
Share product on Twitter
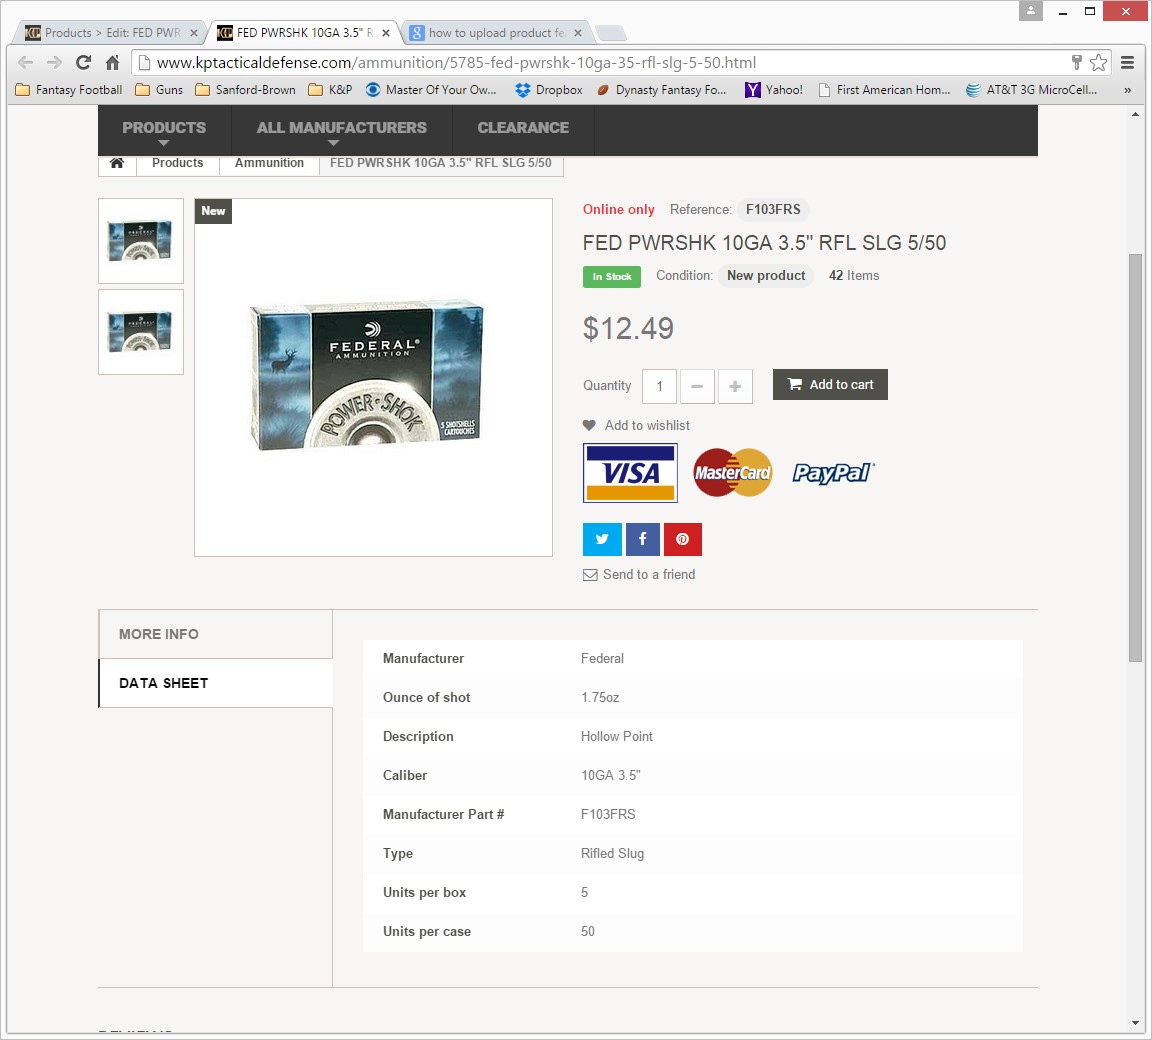602,539
